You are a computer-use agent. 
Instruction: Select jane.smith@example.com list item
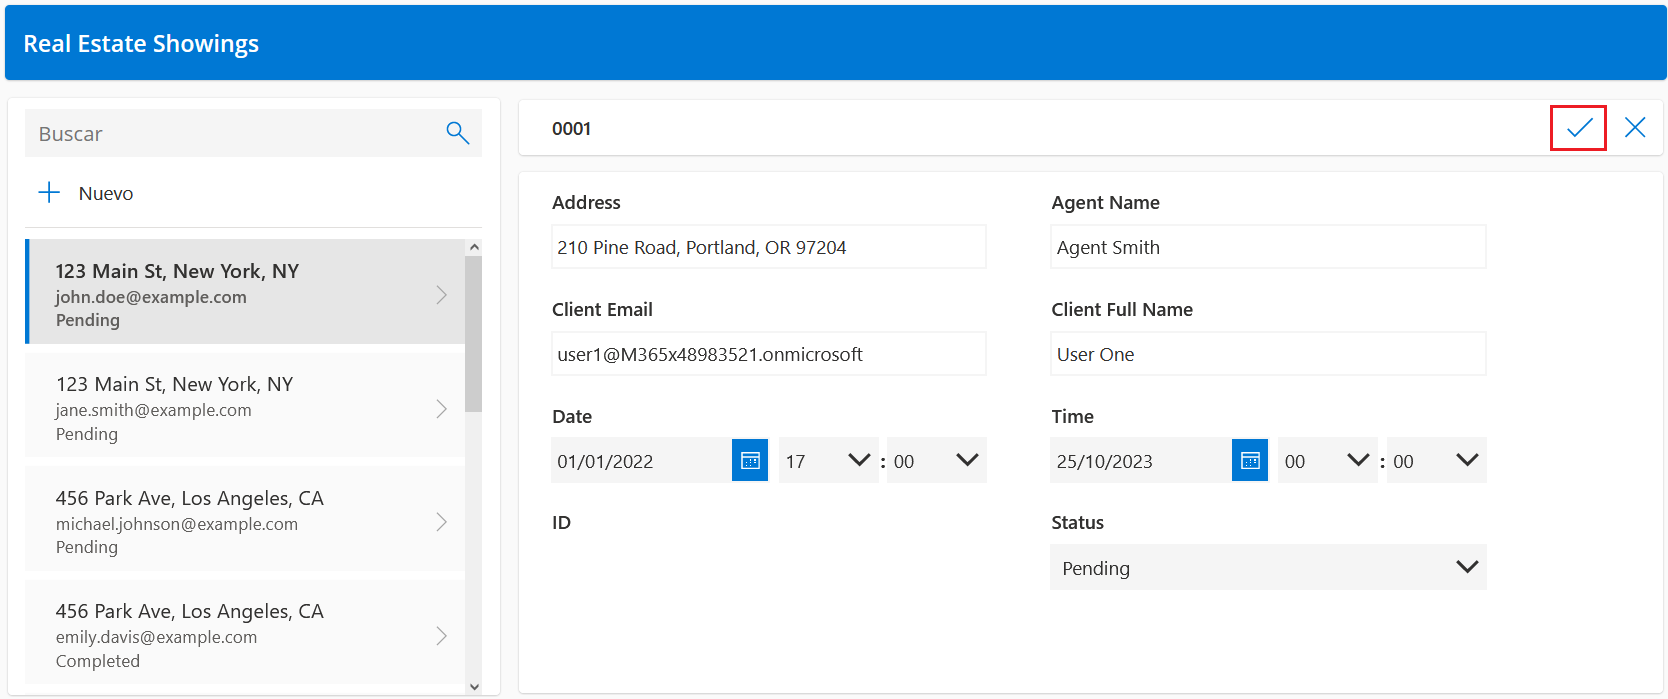coord(245,406)
